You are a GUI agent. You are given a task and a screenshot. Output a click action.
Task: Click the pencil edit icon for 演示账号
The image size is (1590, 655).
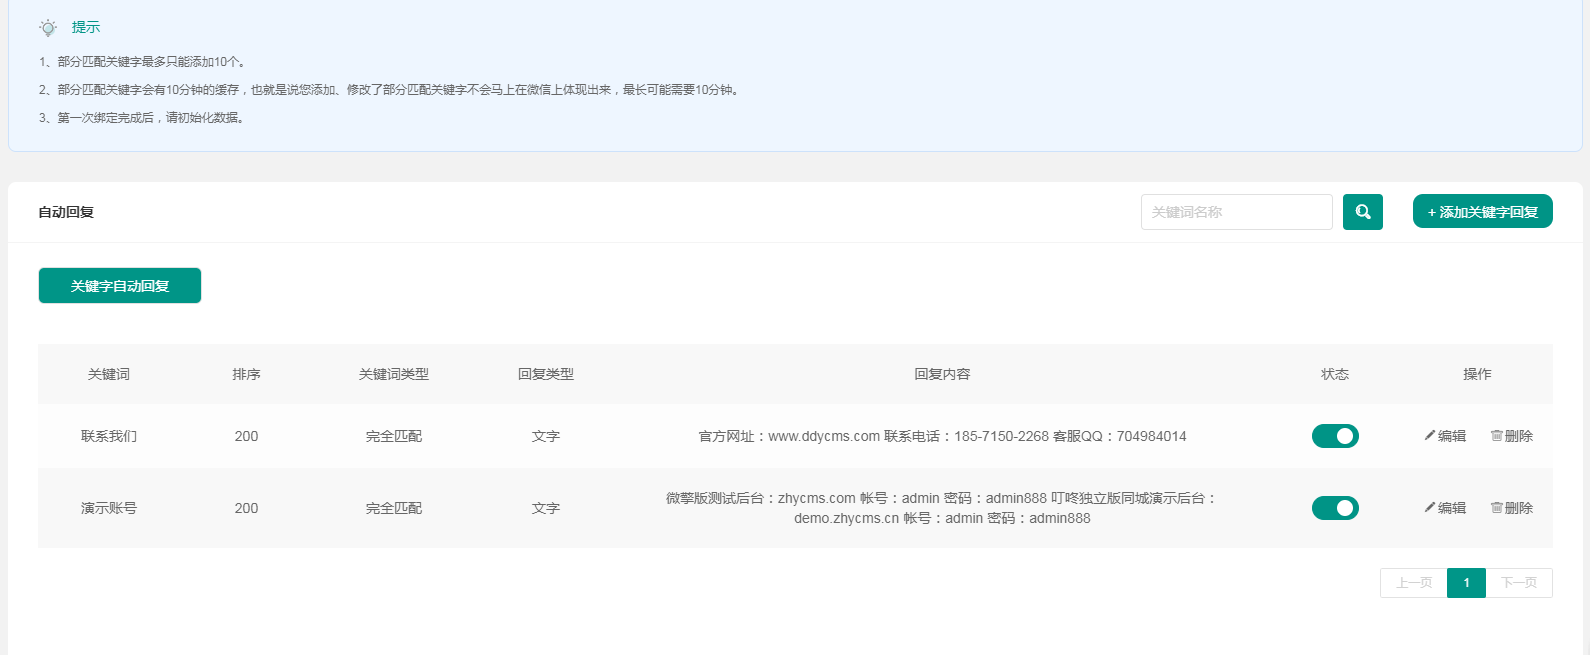(x=1430, y=508)
